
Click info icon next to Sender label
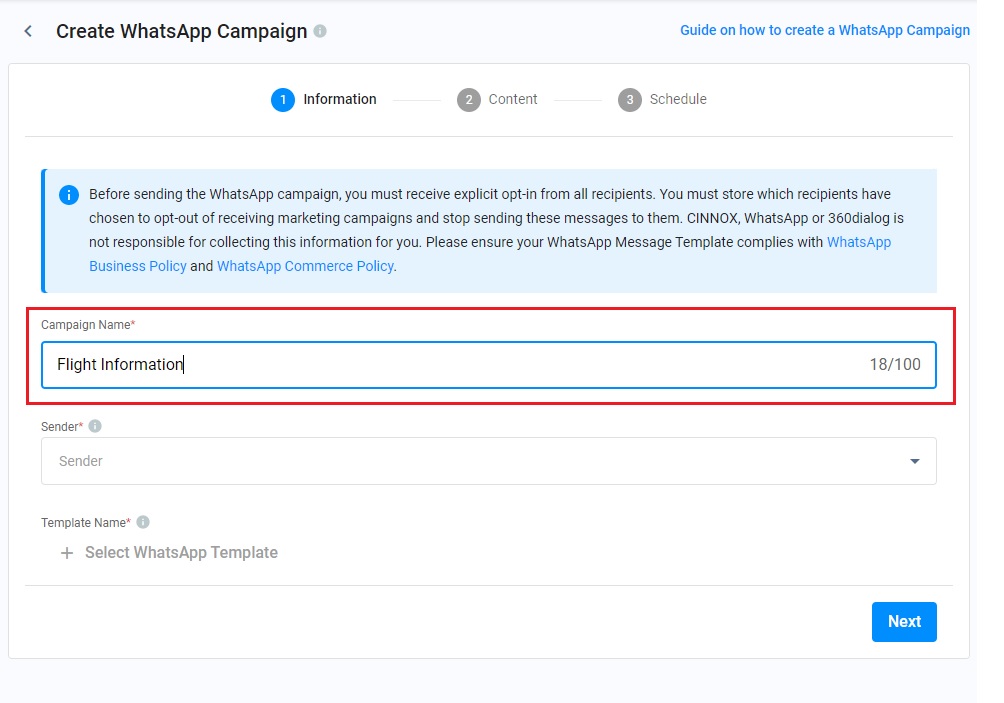click(x=95, y=426)
